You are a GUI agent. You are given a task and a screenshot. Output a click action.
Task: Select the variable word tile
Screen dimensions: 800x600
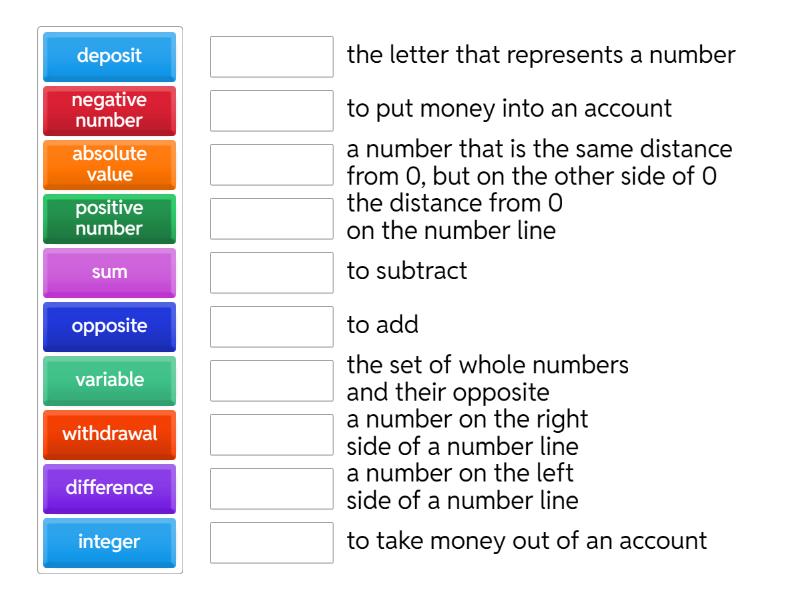click(108, 380)
